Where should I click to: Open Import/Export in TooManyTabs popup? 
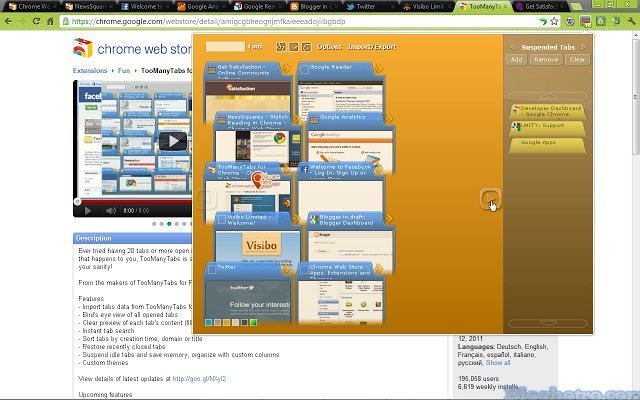372,47
